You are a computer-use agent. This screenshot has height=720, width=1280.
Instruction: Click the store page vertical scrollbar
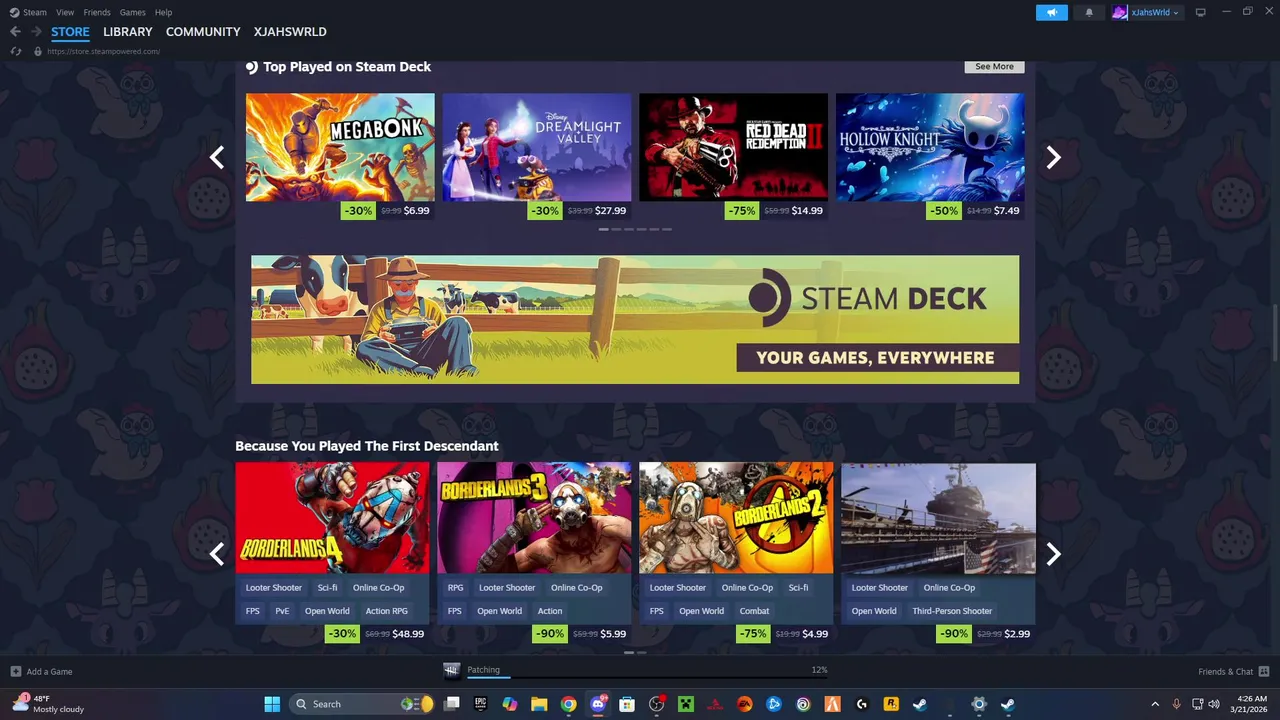[1274, 335]
